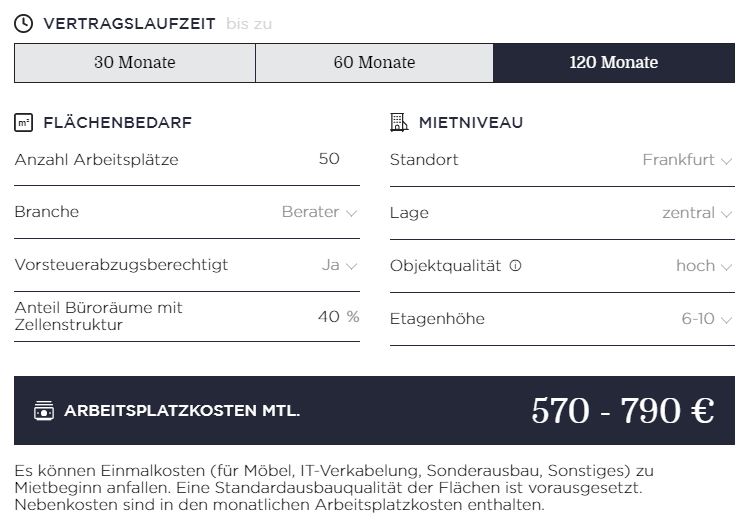Click the Flächenbedarf section heading
Viewport: 750px width, 531px height.
pyautogui.click(x=117, y=123)
